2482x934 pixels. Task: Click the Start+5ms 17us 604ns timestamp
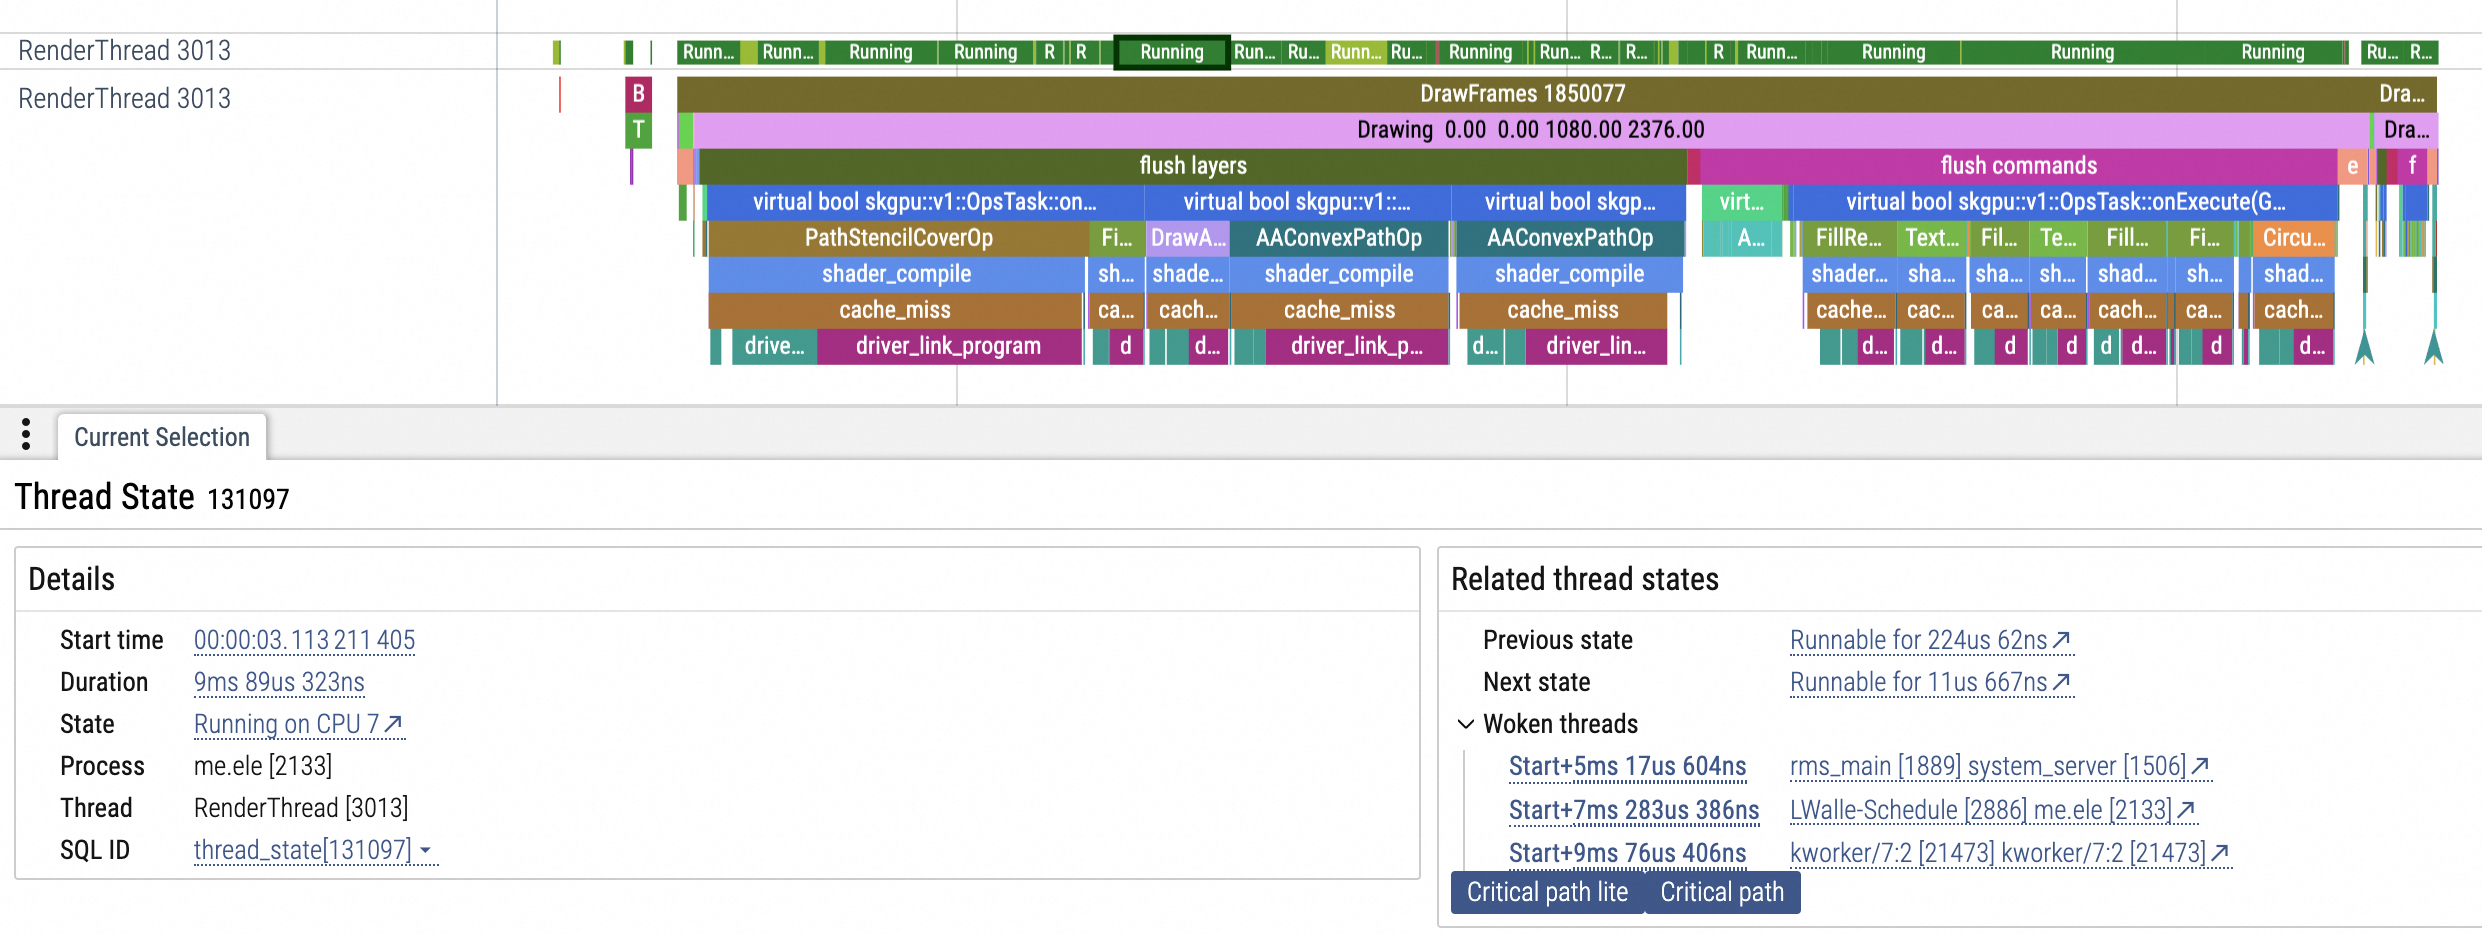(1627, 766)
